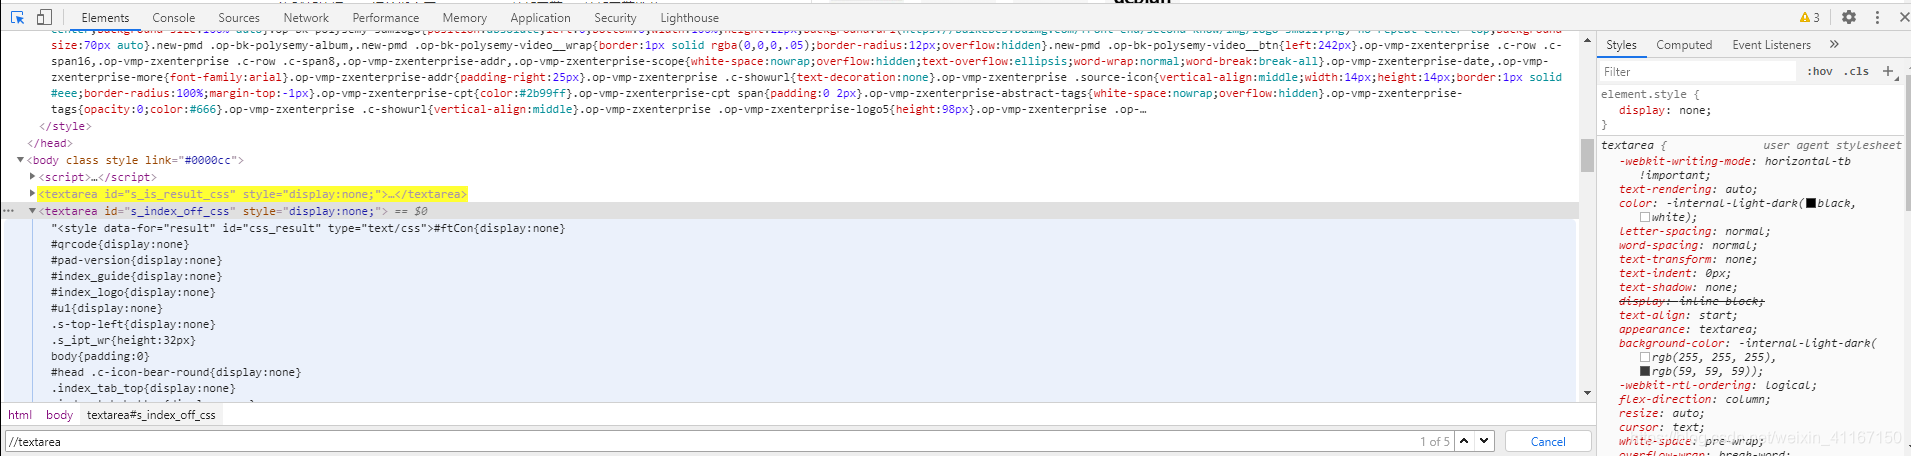Click the three-dot actions for selected node
The width and height of the screenshot is (1911, 456).
click(9, 211)
